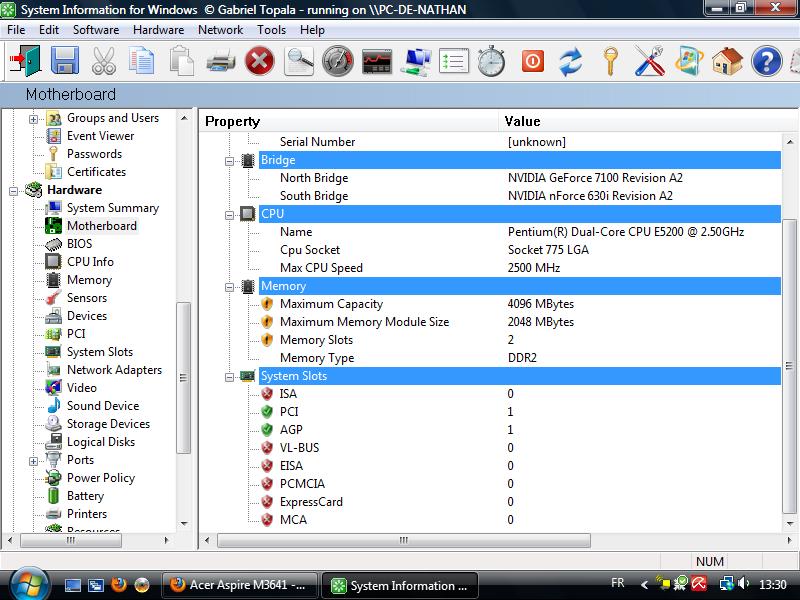Switch to Acer Aspire M3641 Firefox taskbar button

239,585
